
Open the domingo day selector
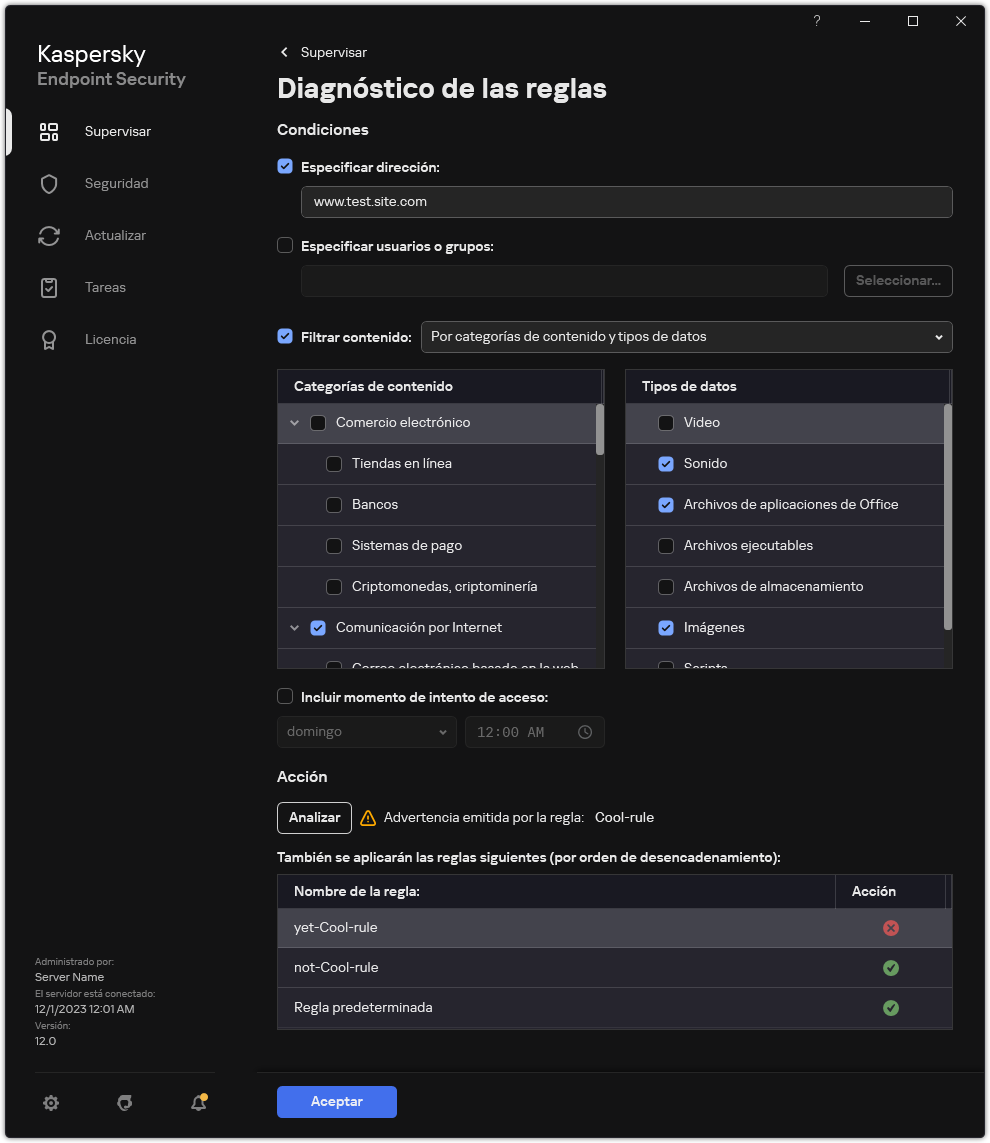(366, 731)
